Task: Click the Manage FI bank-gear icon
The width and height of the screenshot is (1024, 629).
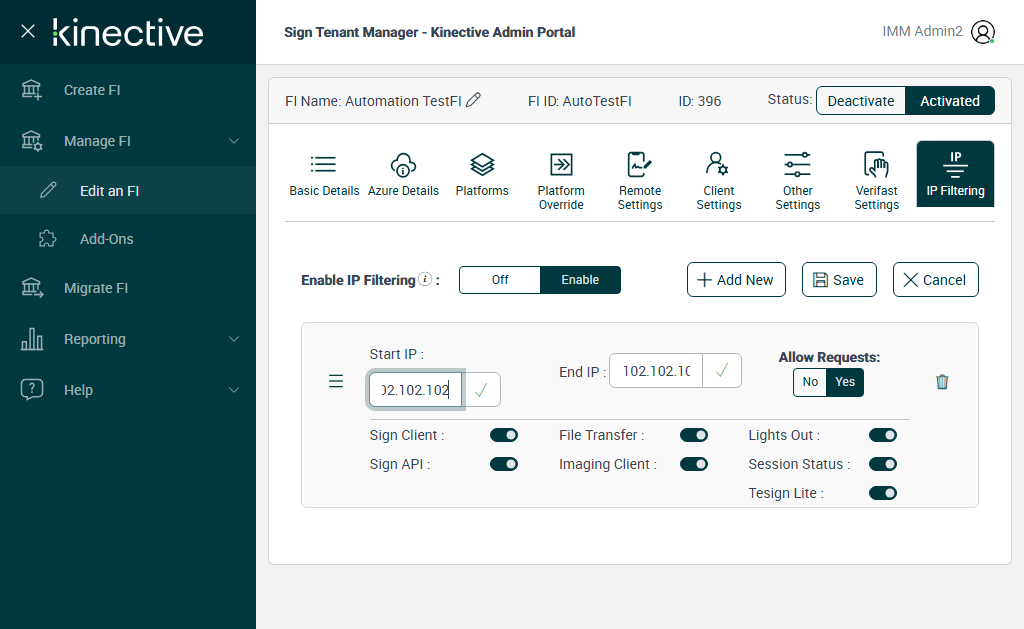Action: coord(31,141)
